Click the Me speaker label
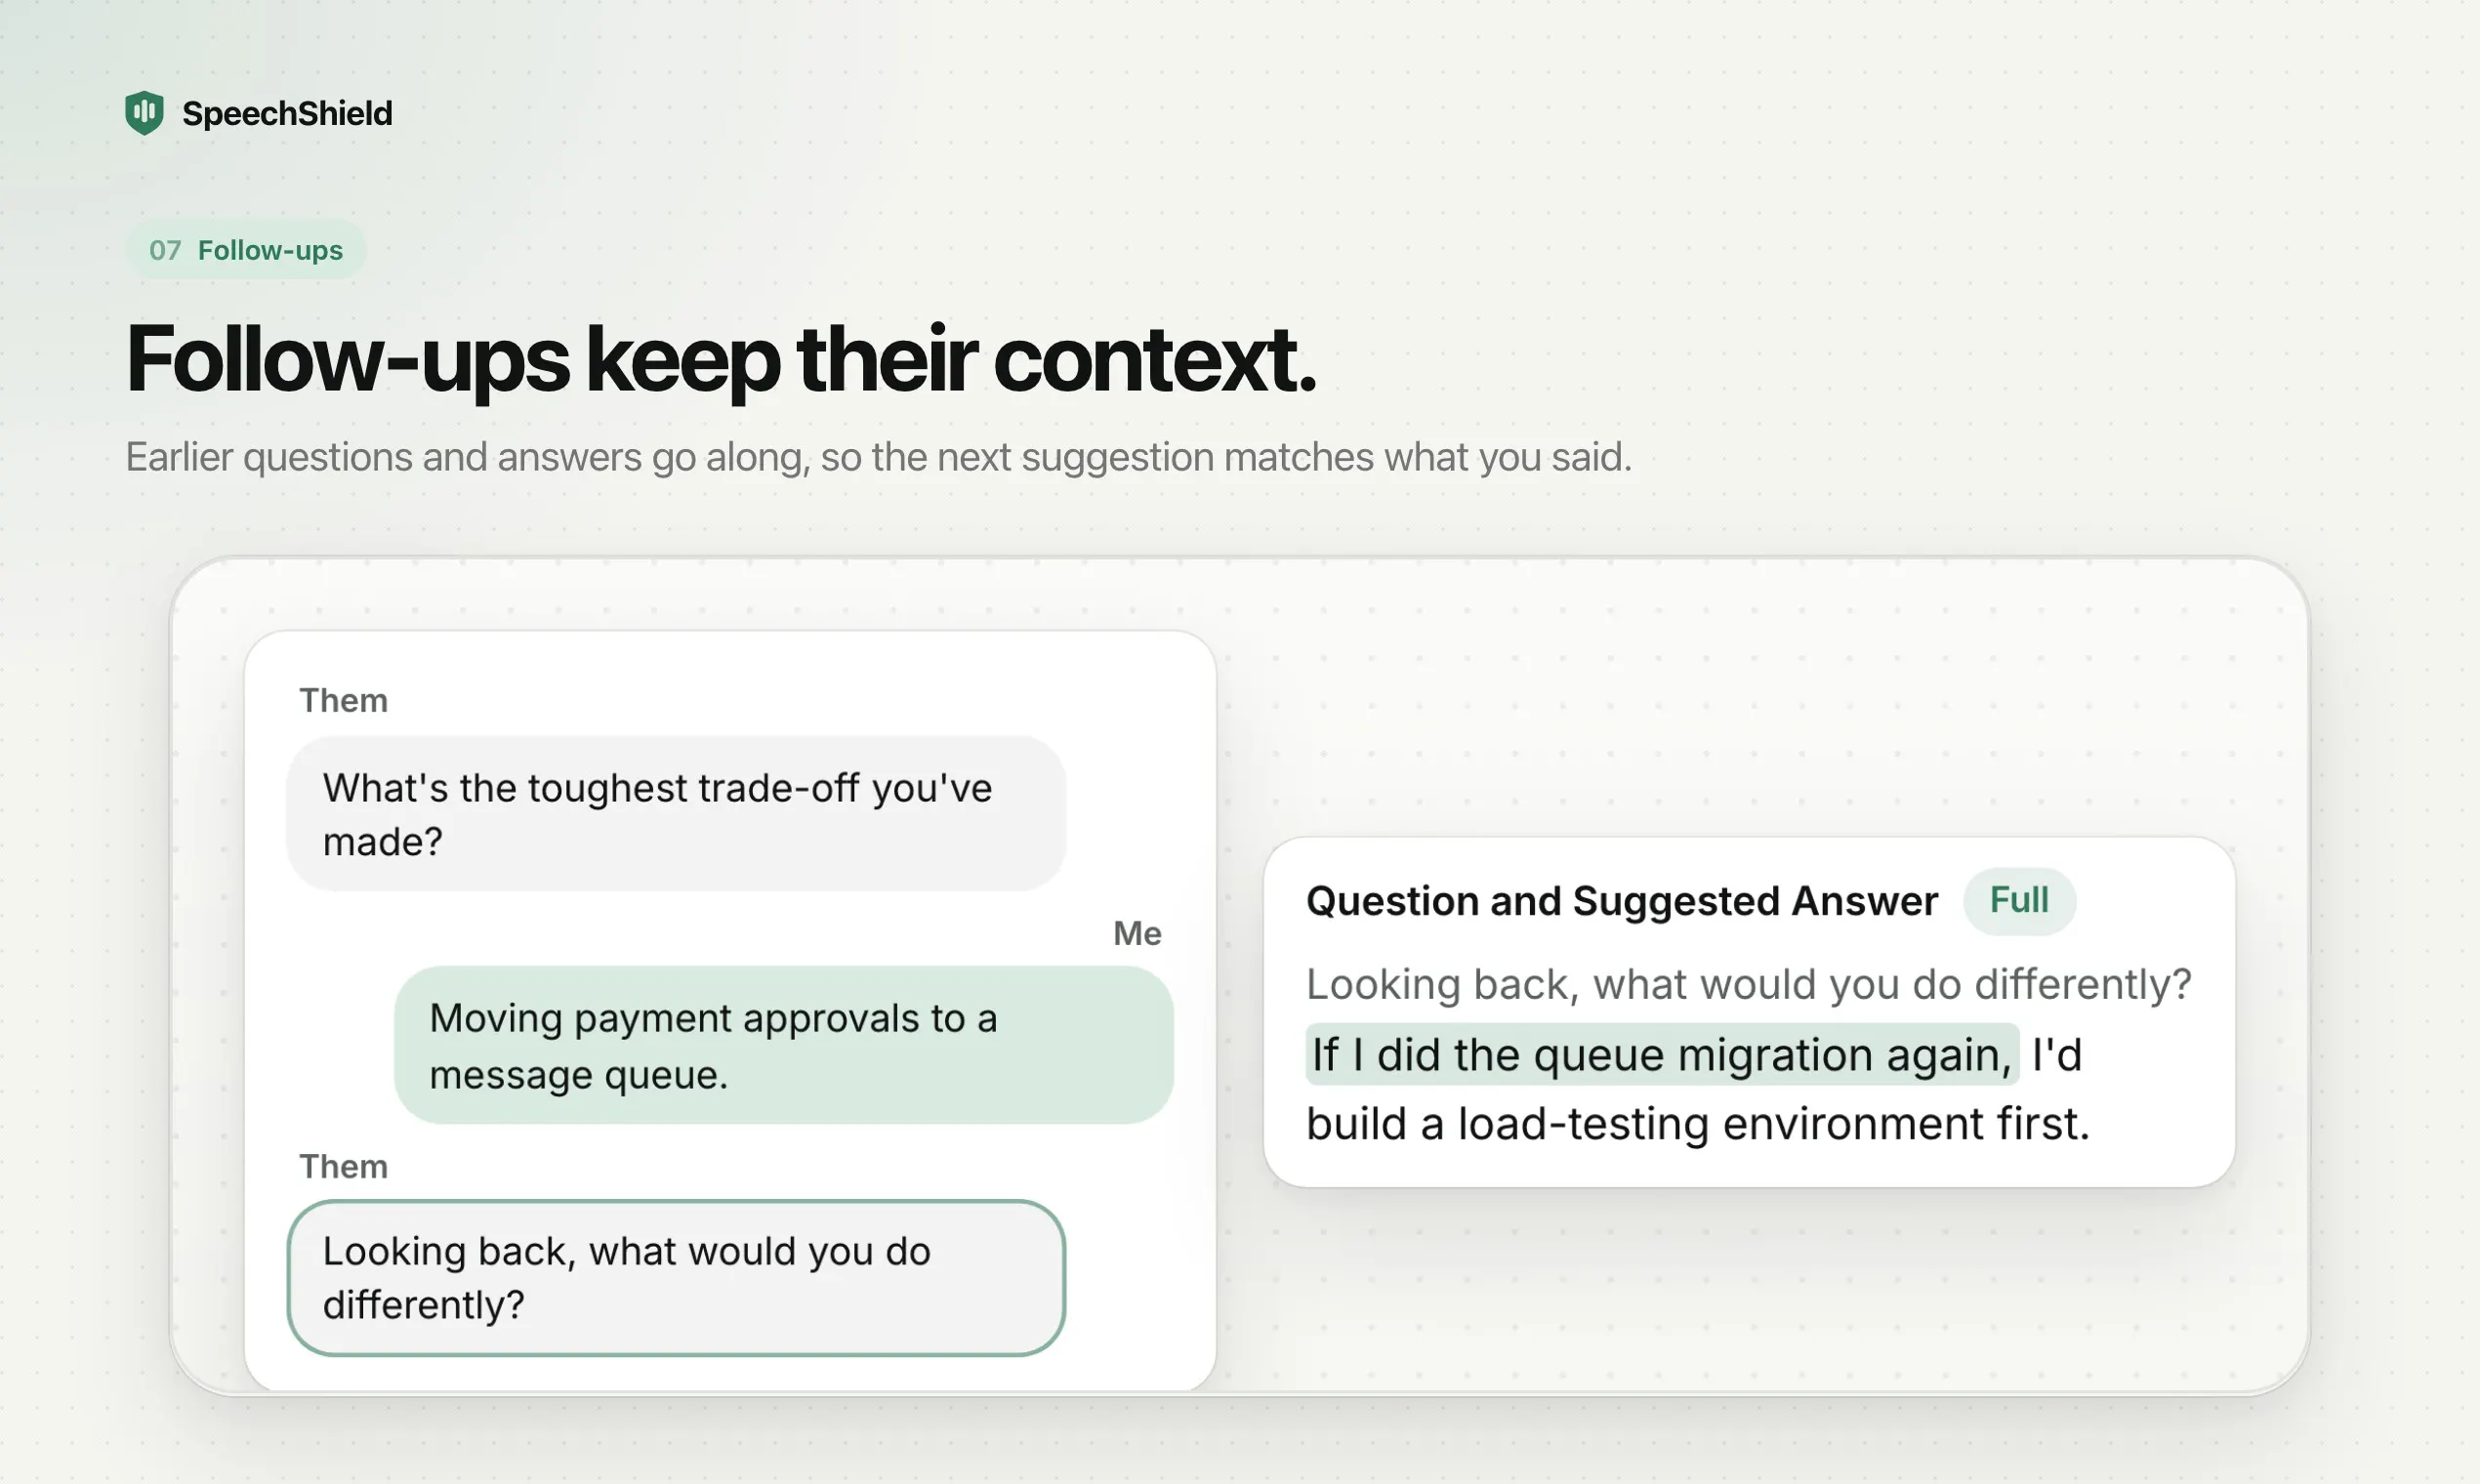2480x1484 pixels. point(1137,933)
